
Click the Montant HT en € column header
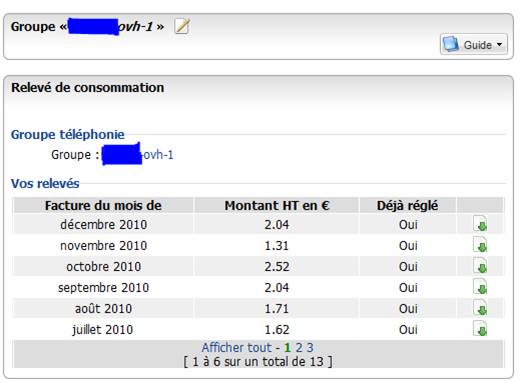[x=277, y=205]
